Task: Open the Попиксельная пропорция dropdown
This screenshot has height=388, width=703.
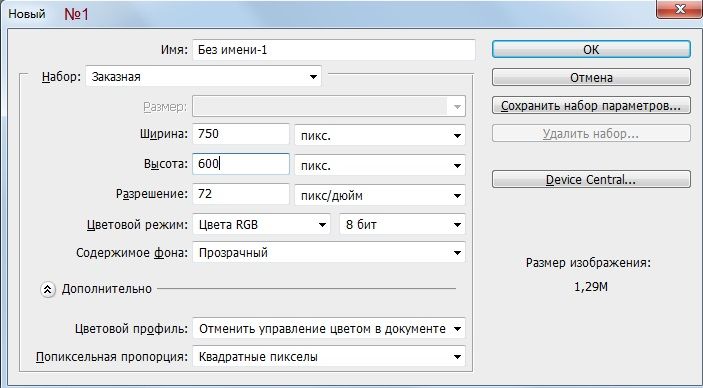Action: tap(329, 357)
